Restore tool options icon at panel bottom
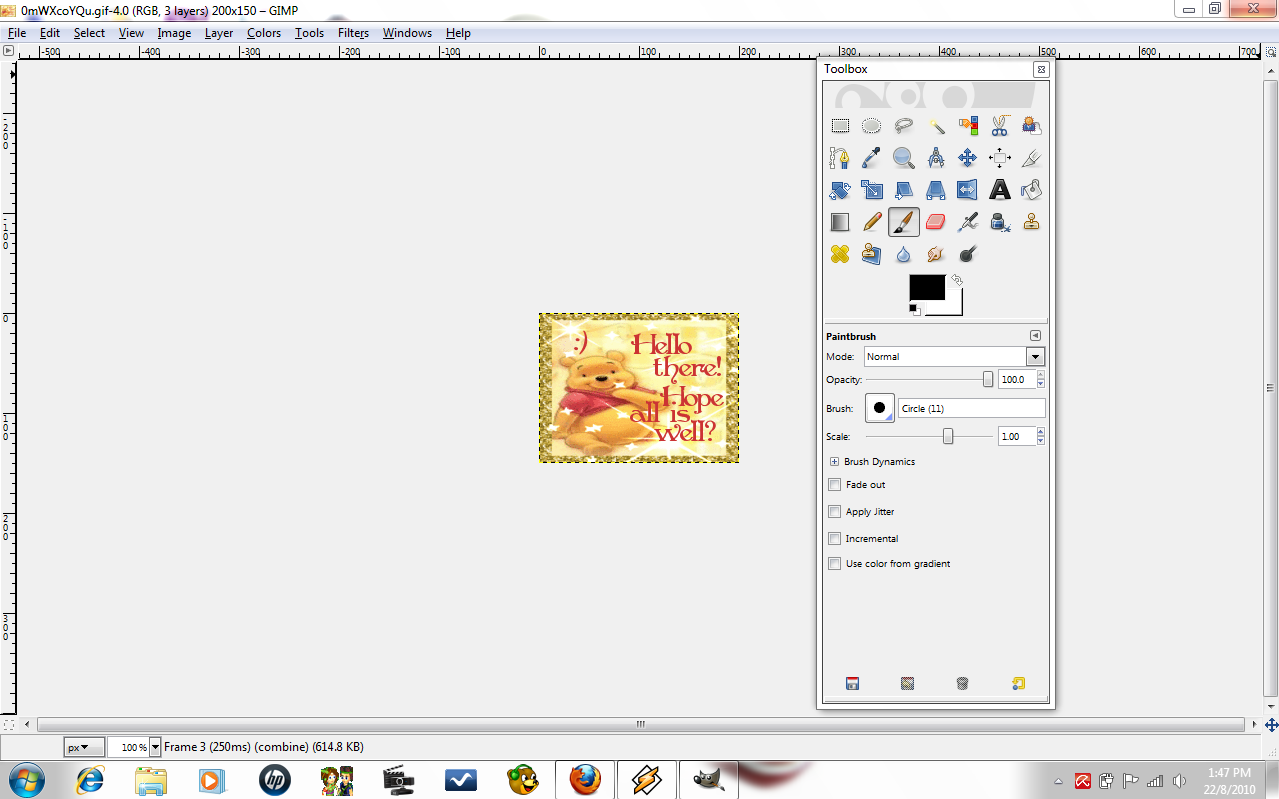The width and height of the screenshot is (1279, 799). 907,684
